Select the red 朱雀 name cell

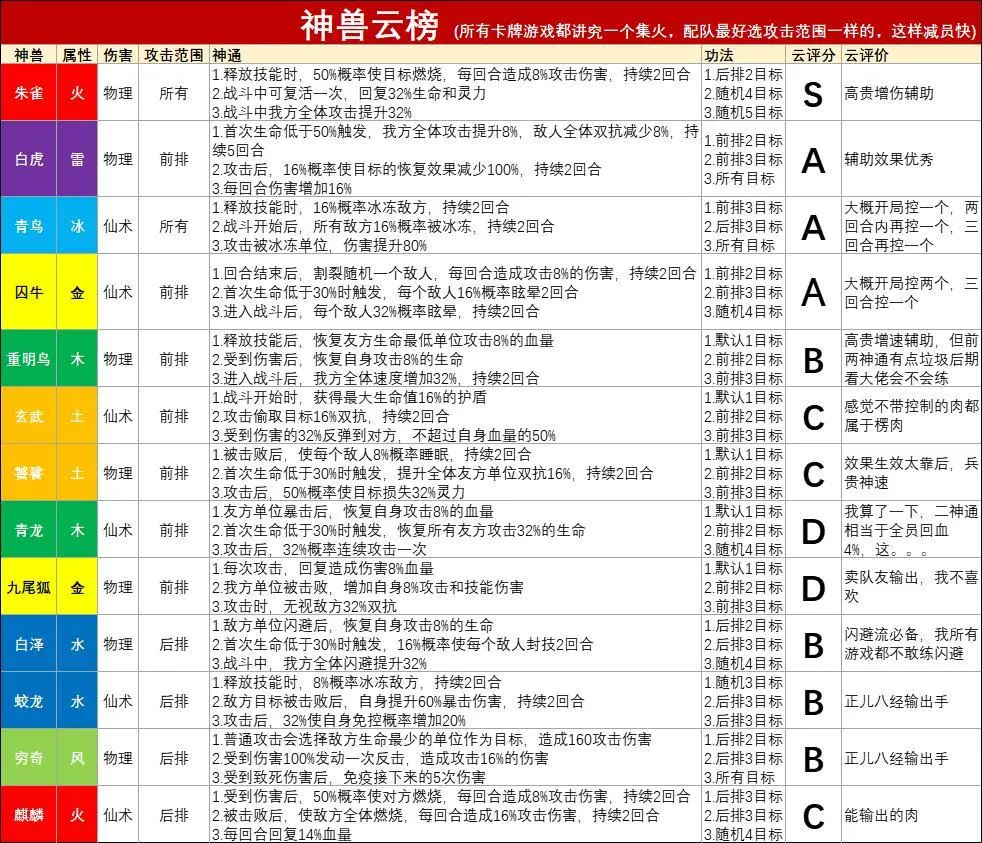coord(27,93)
